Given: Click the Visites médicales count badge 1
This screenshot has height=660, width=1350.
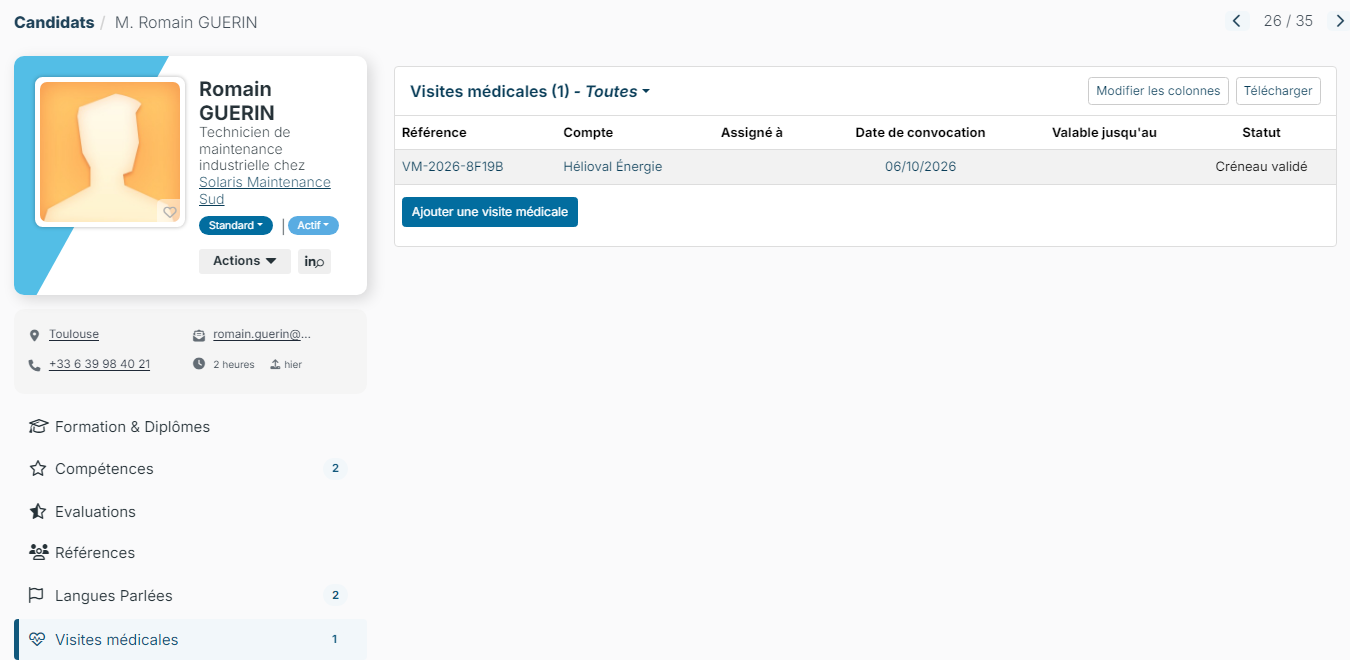Looking at the screenshot, I should [335, 639].
